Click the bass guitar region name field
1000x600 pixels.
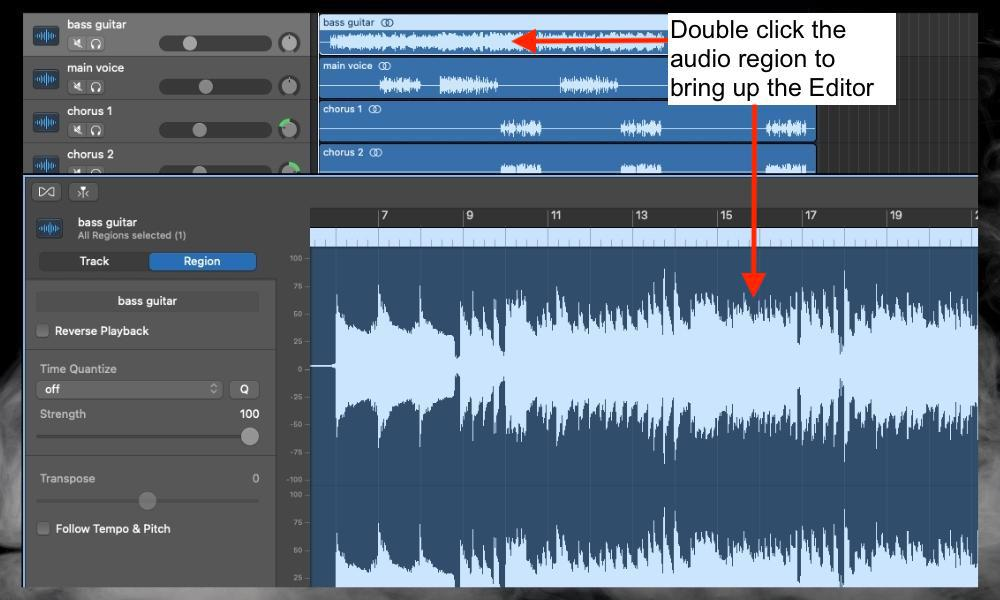coord(147,301)
